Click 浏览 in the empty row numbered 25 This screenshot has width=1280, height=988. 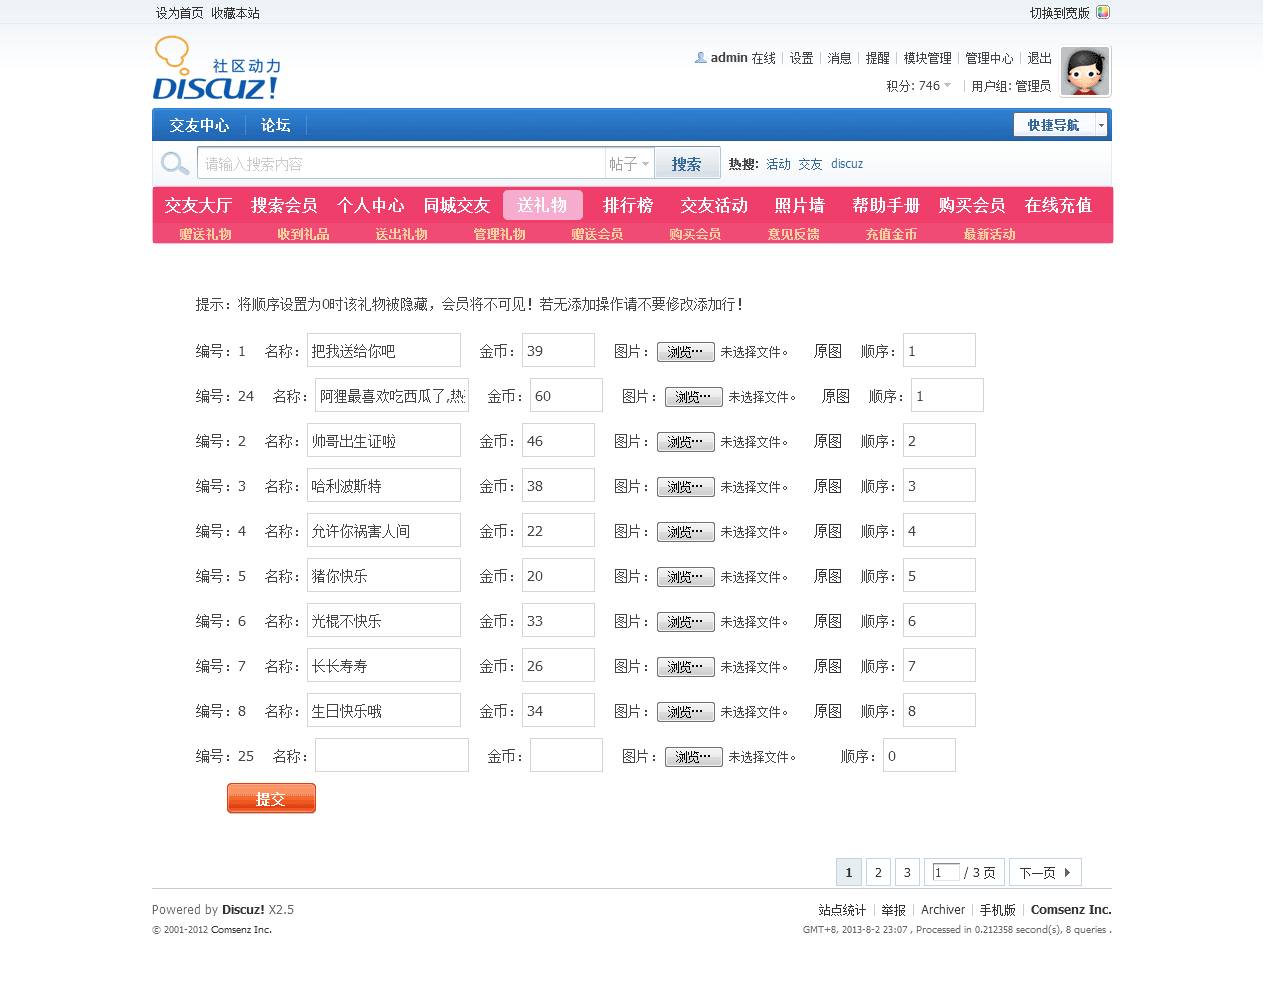[693, 757]
